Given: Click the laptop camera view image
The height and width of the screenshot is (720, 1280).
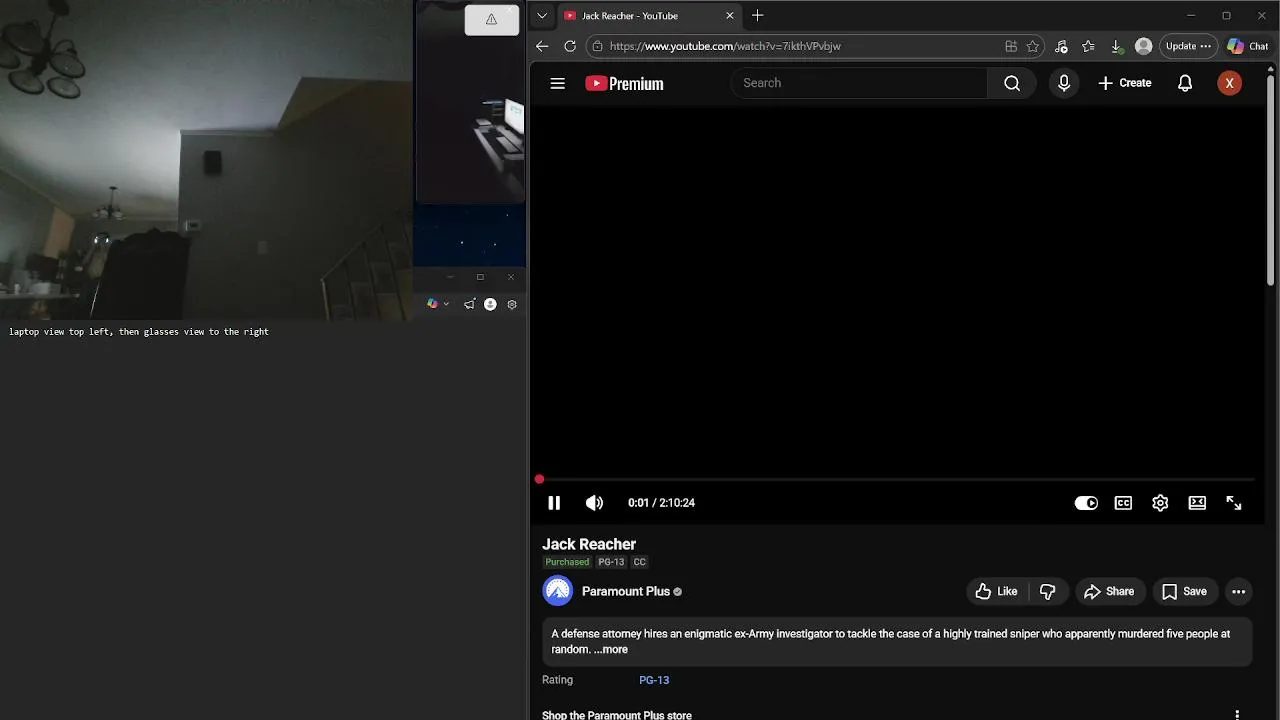Looking at the screenshot, I should [206, 160].
